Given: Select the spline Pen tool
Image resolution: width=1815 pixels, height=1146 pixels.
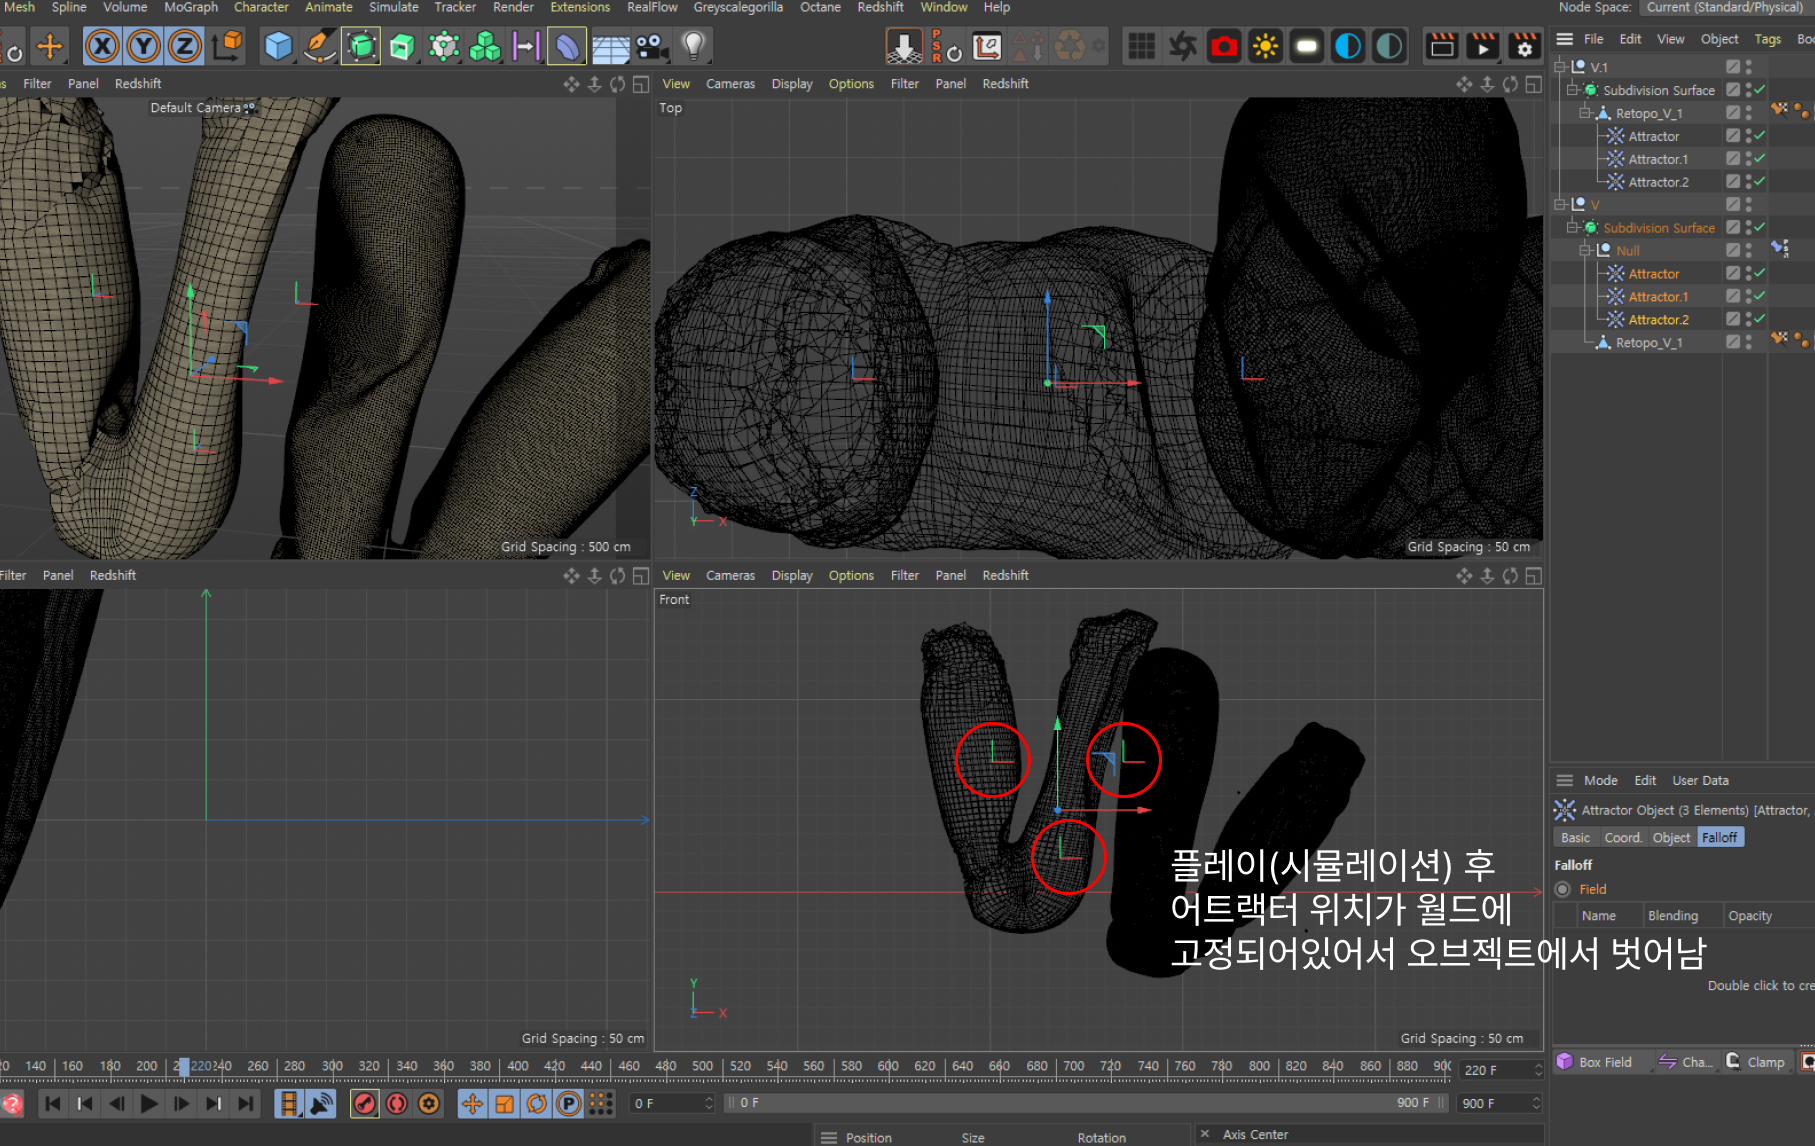Looking at the screenshot, I should [319, 46].
